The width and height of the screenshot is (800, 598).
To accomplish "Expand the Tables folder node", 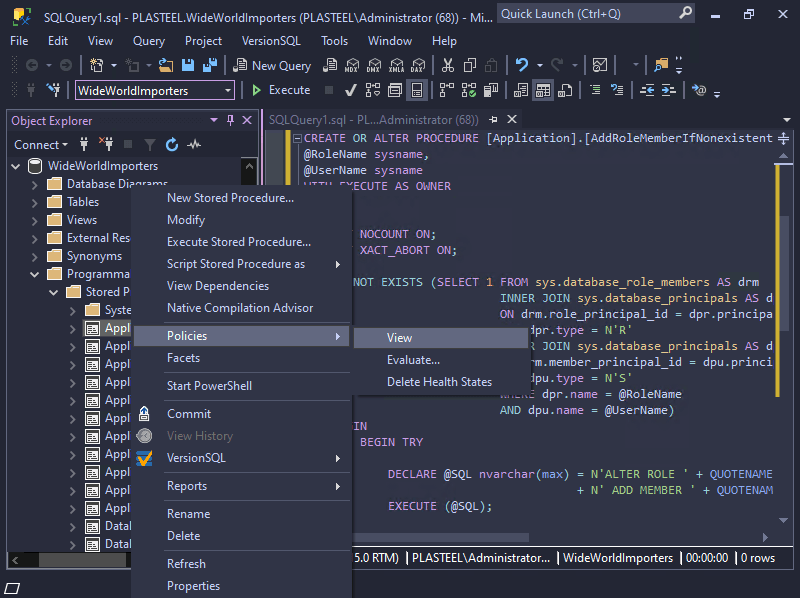I will pyautogui.click(x=35, y=203).
